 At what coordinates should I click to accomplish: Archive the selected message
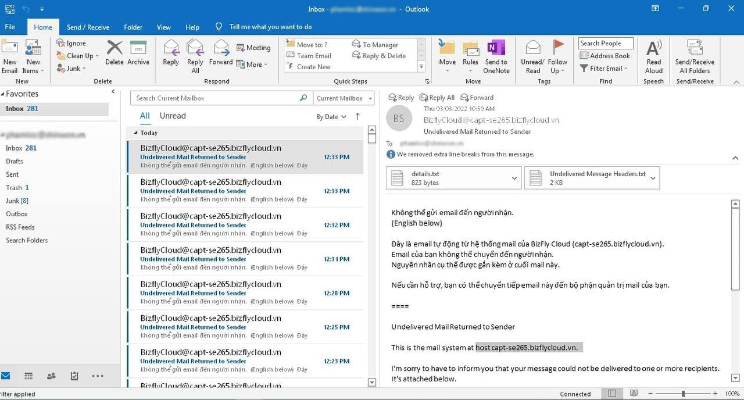pos(138,52)
